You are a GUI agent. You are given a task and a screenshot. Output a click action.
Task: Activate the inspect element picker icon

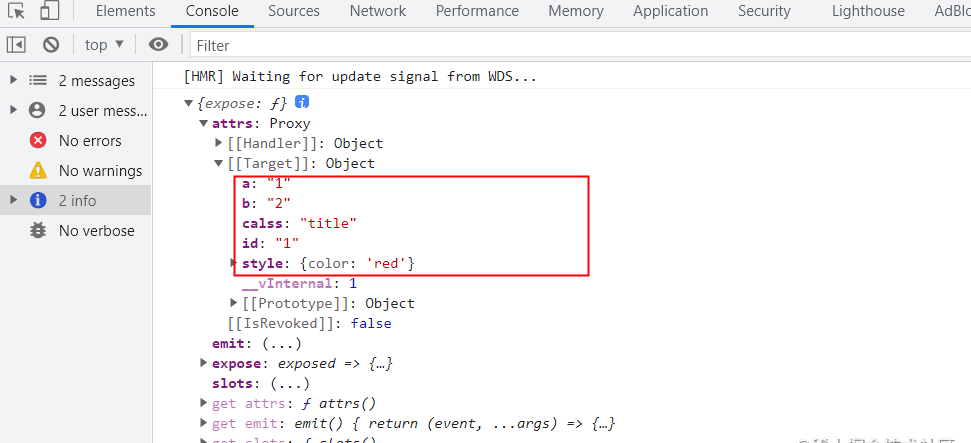point(17,11)
